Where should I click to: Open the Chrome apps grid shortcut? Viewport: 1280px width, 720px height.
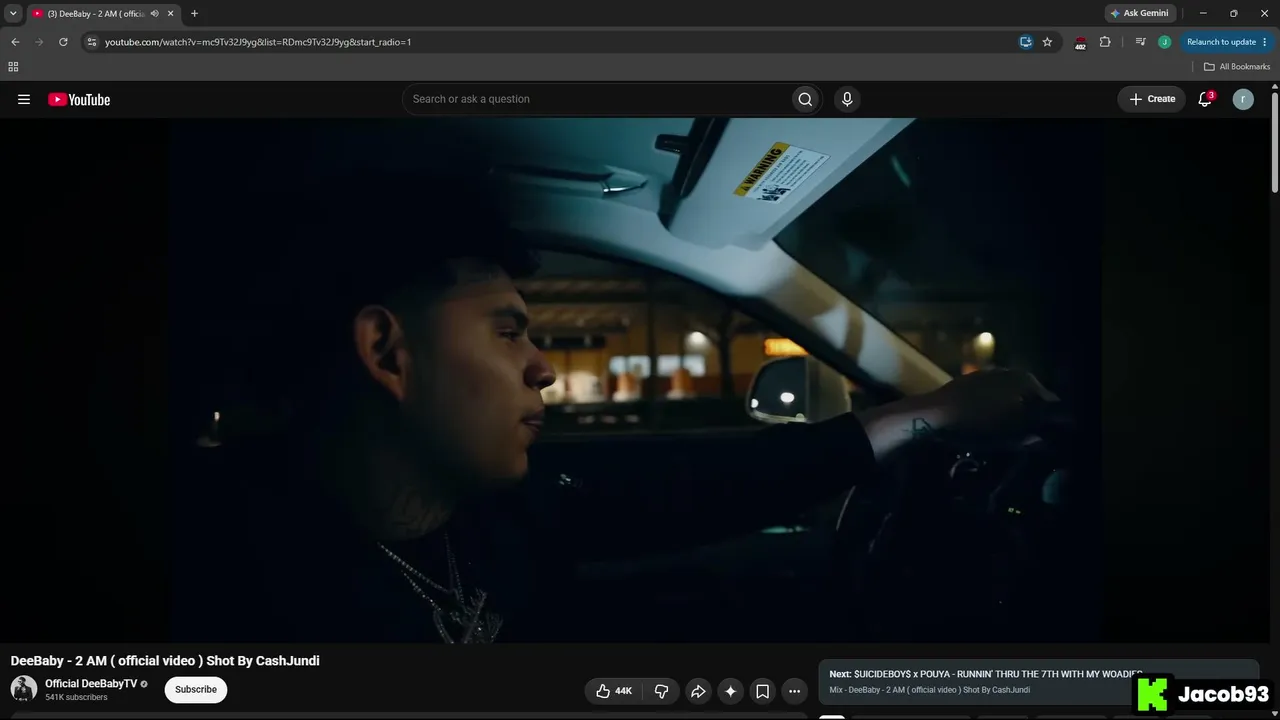(x=13, y=67)
